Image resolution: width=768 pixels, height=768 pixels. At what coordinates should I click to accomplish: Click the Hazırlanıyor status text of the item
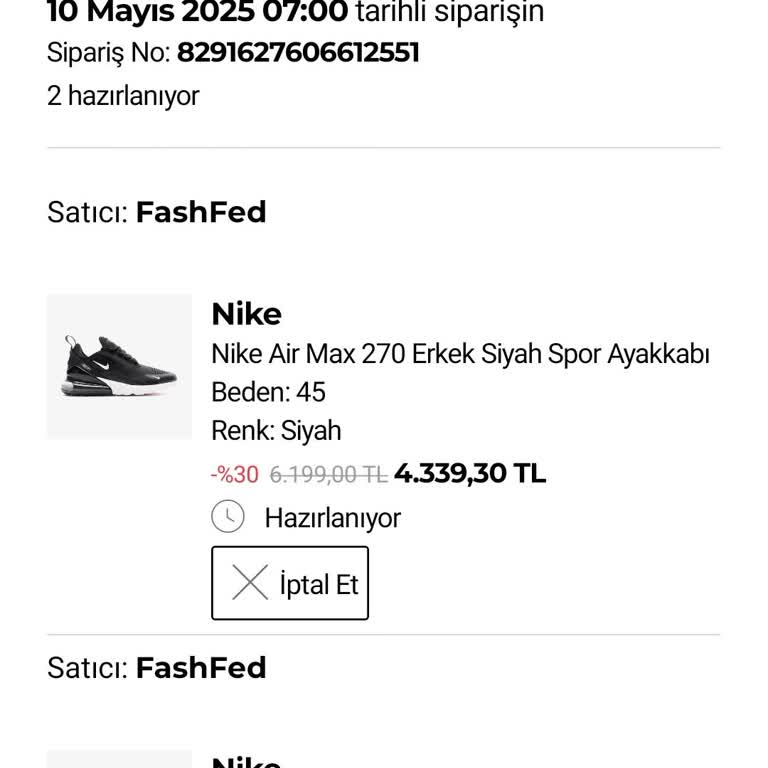pyautogui.click(x=332, y=518)
